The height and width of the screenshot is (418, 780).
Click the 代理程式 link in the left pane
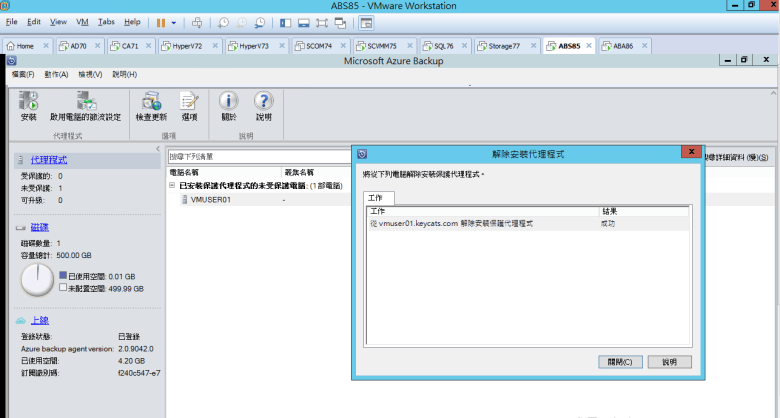click(x=49, y=160)
